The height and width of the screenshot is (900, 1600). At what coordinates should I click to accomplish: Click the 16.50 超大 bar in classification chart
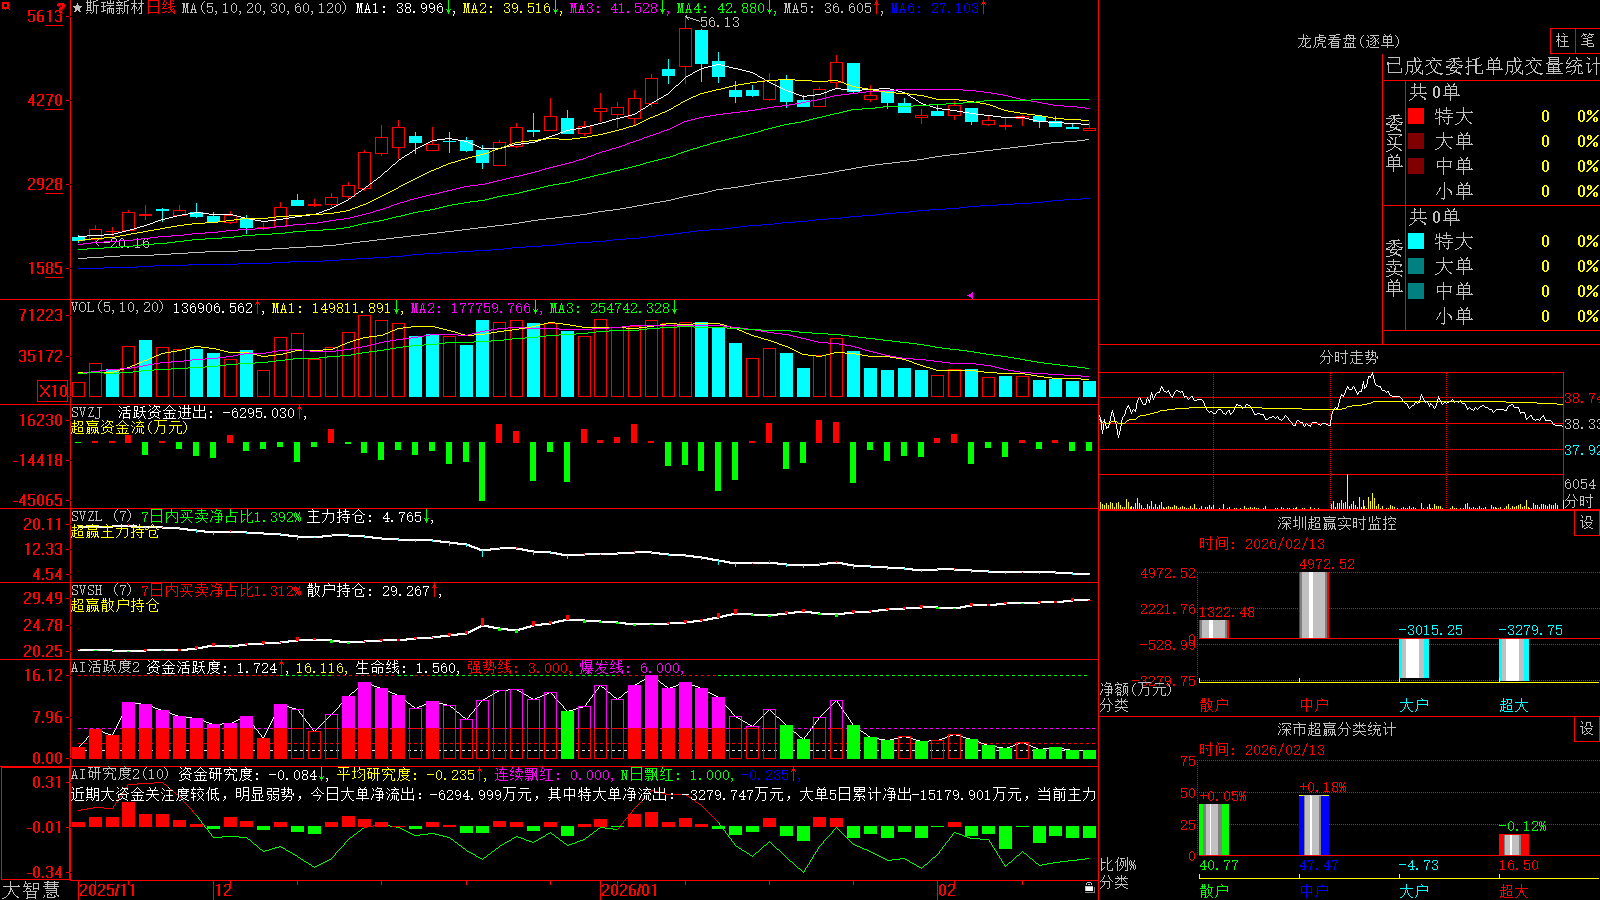tap(1514, 845)
